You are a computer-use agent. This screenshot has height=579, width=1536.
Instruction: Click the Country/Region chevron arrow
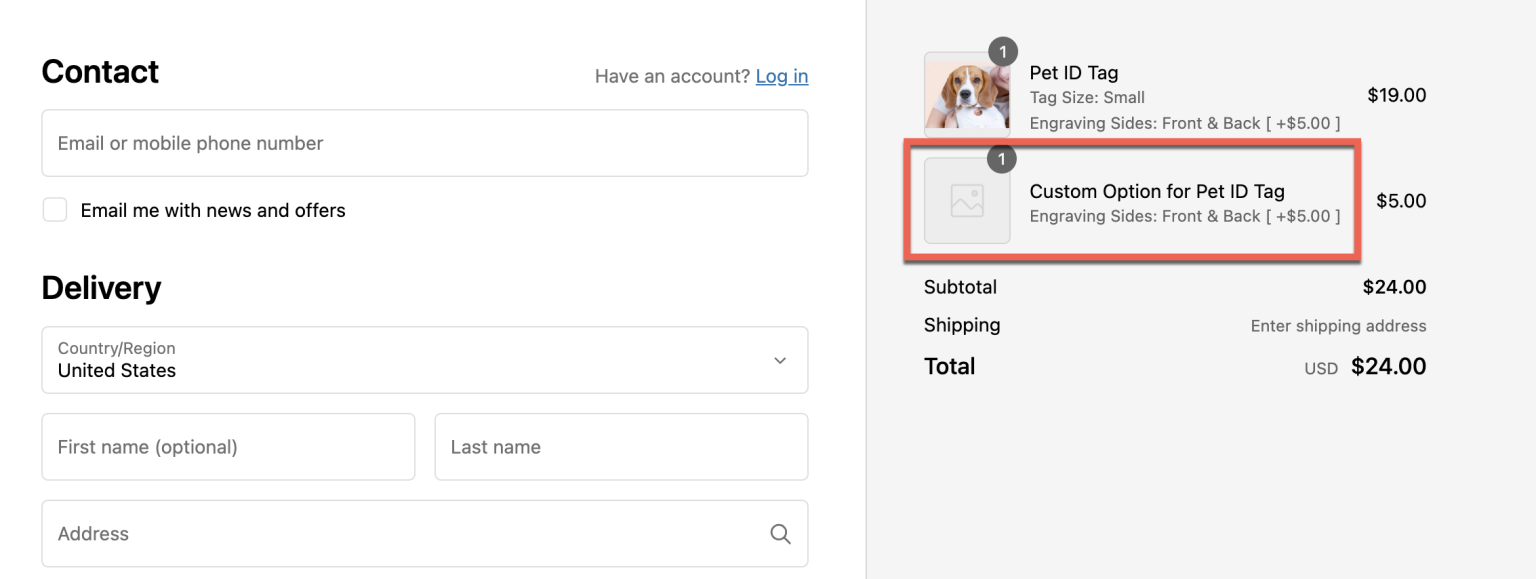point(779,361)
